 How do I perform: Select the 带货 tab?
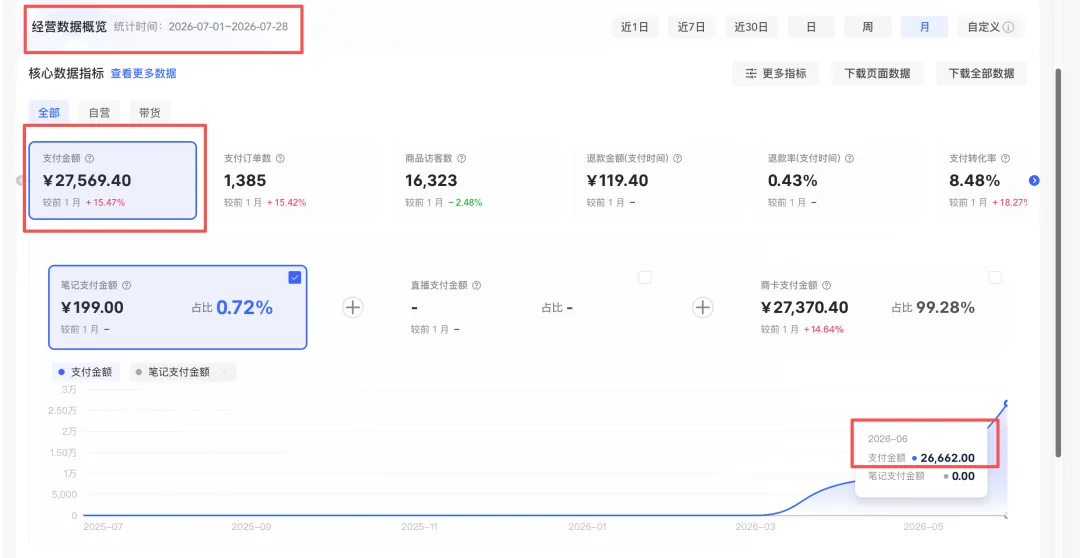coord(149,113)
